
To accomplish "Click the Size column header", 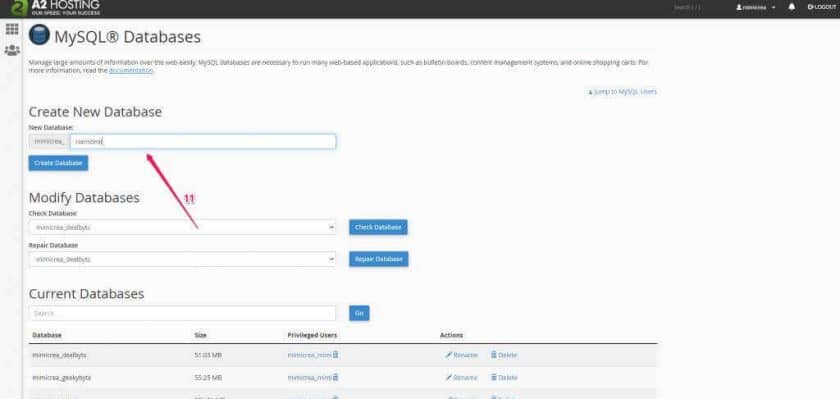I will [200, 335].
